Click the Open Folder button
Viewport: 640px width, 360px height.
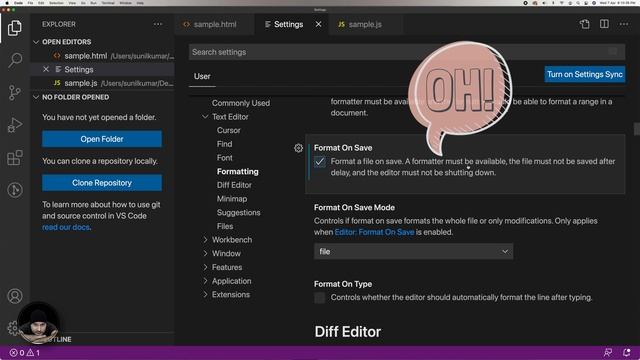point(102,139)
